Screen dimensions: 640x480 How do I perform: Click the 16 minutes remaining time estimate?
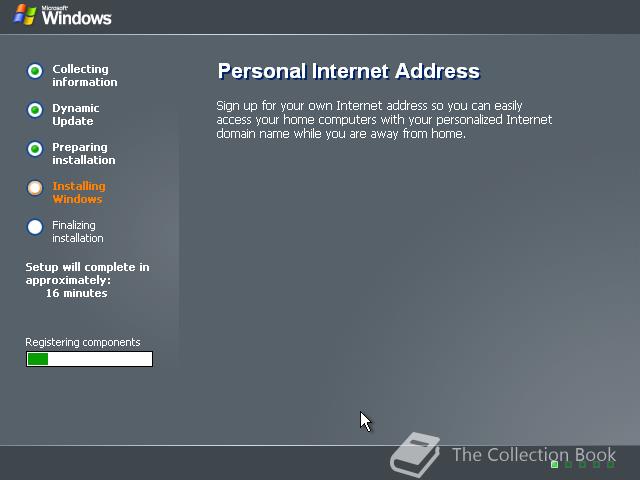[x=76, y=293]
